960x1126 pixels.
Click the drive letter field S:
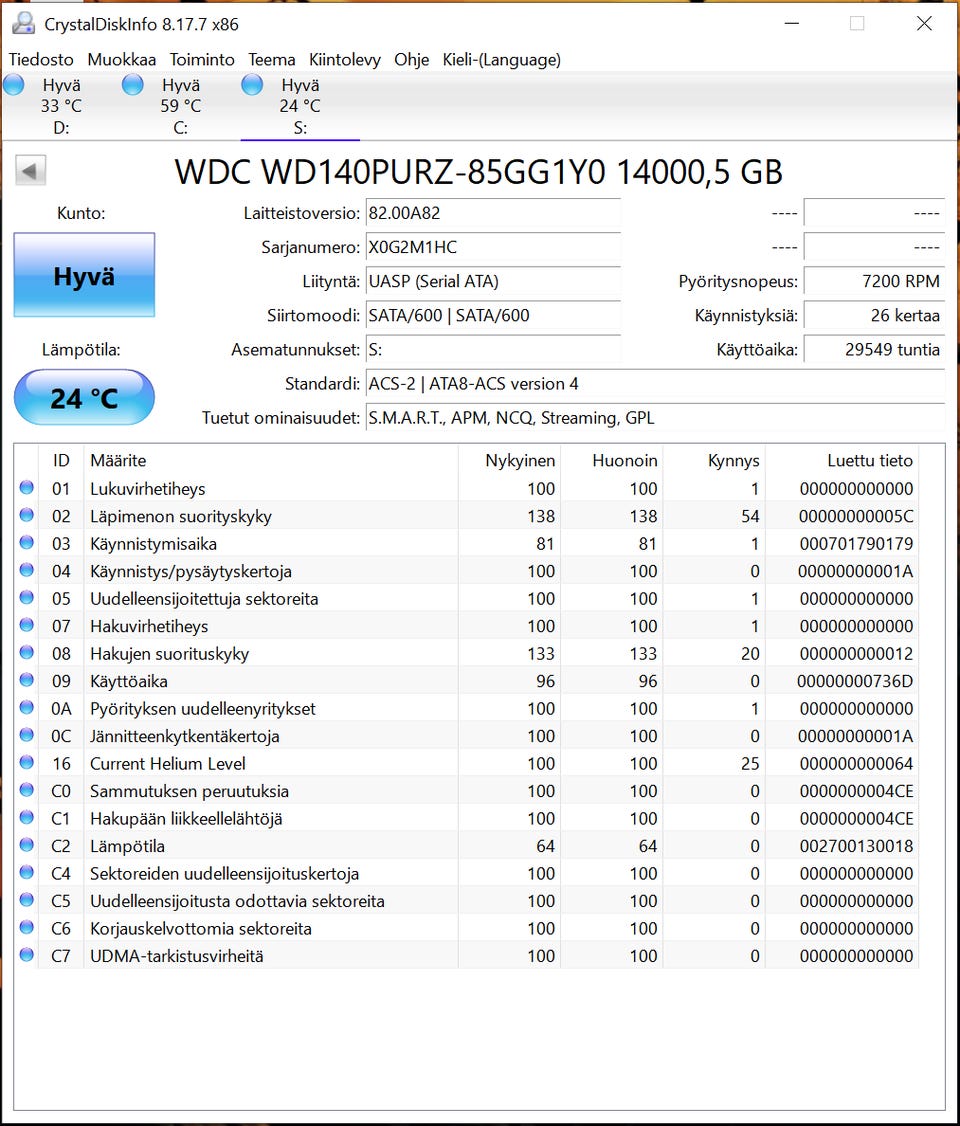493,350
